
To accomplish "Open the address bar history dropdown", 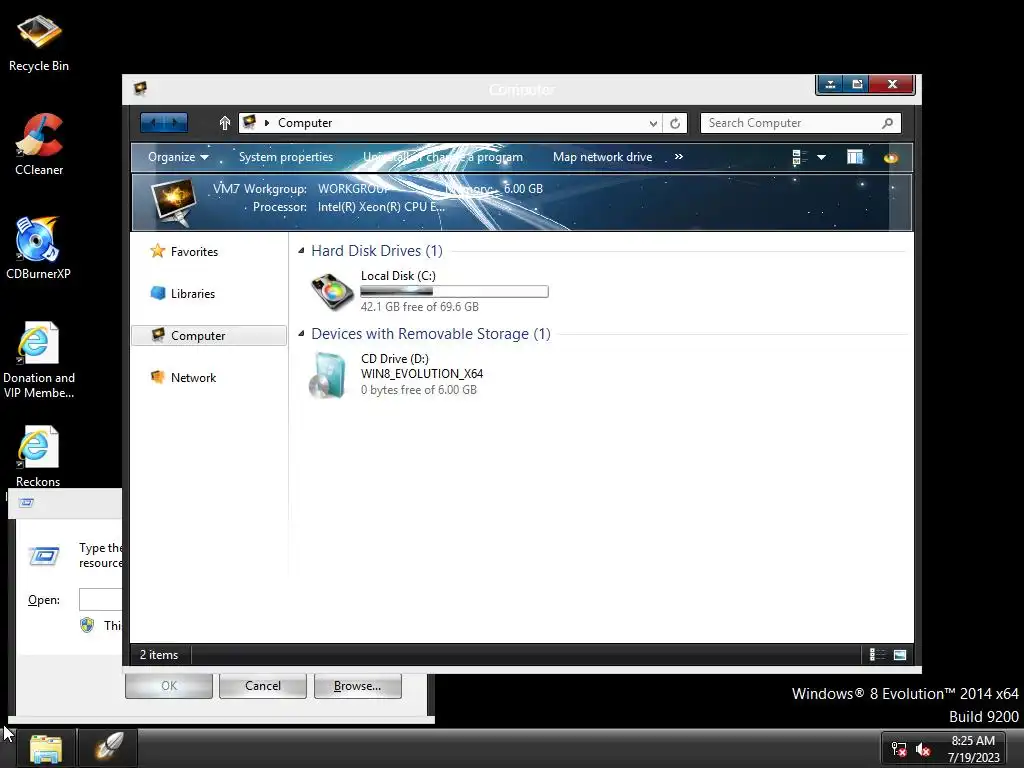I will coord(652,123).
